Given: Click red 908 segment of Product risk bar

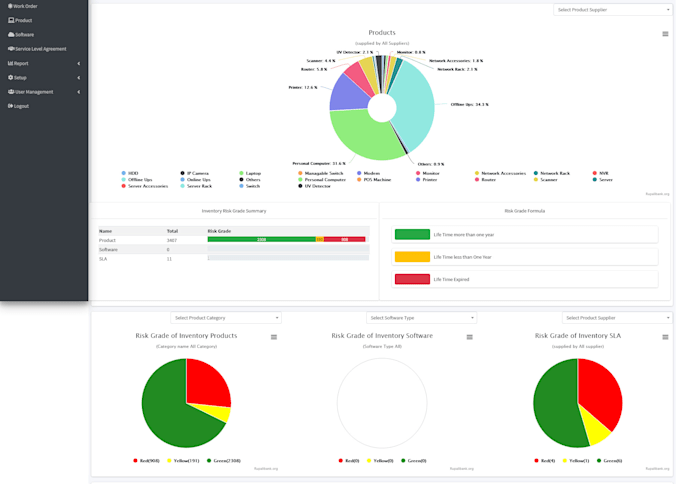Looking at the screenshot, I should (x=344, y=239).
